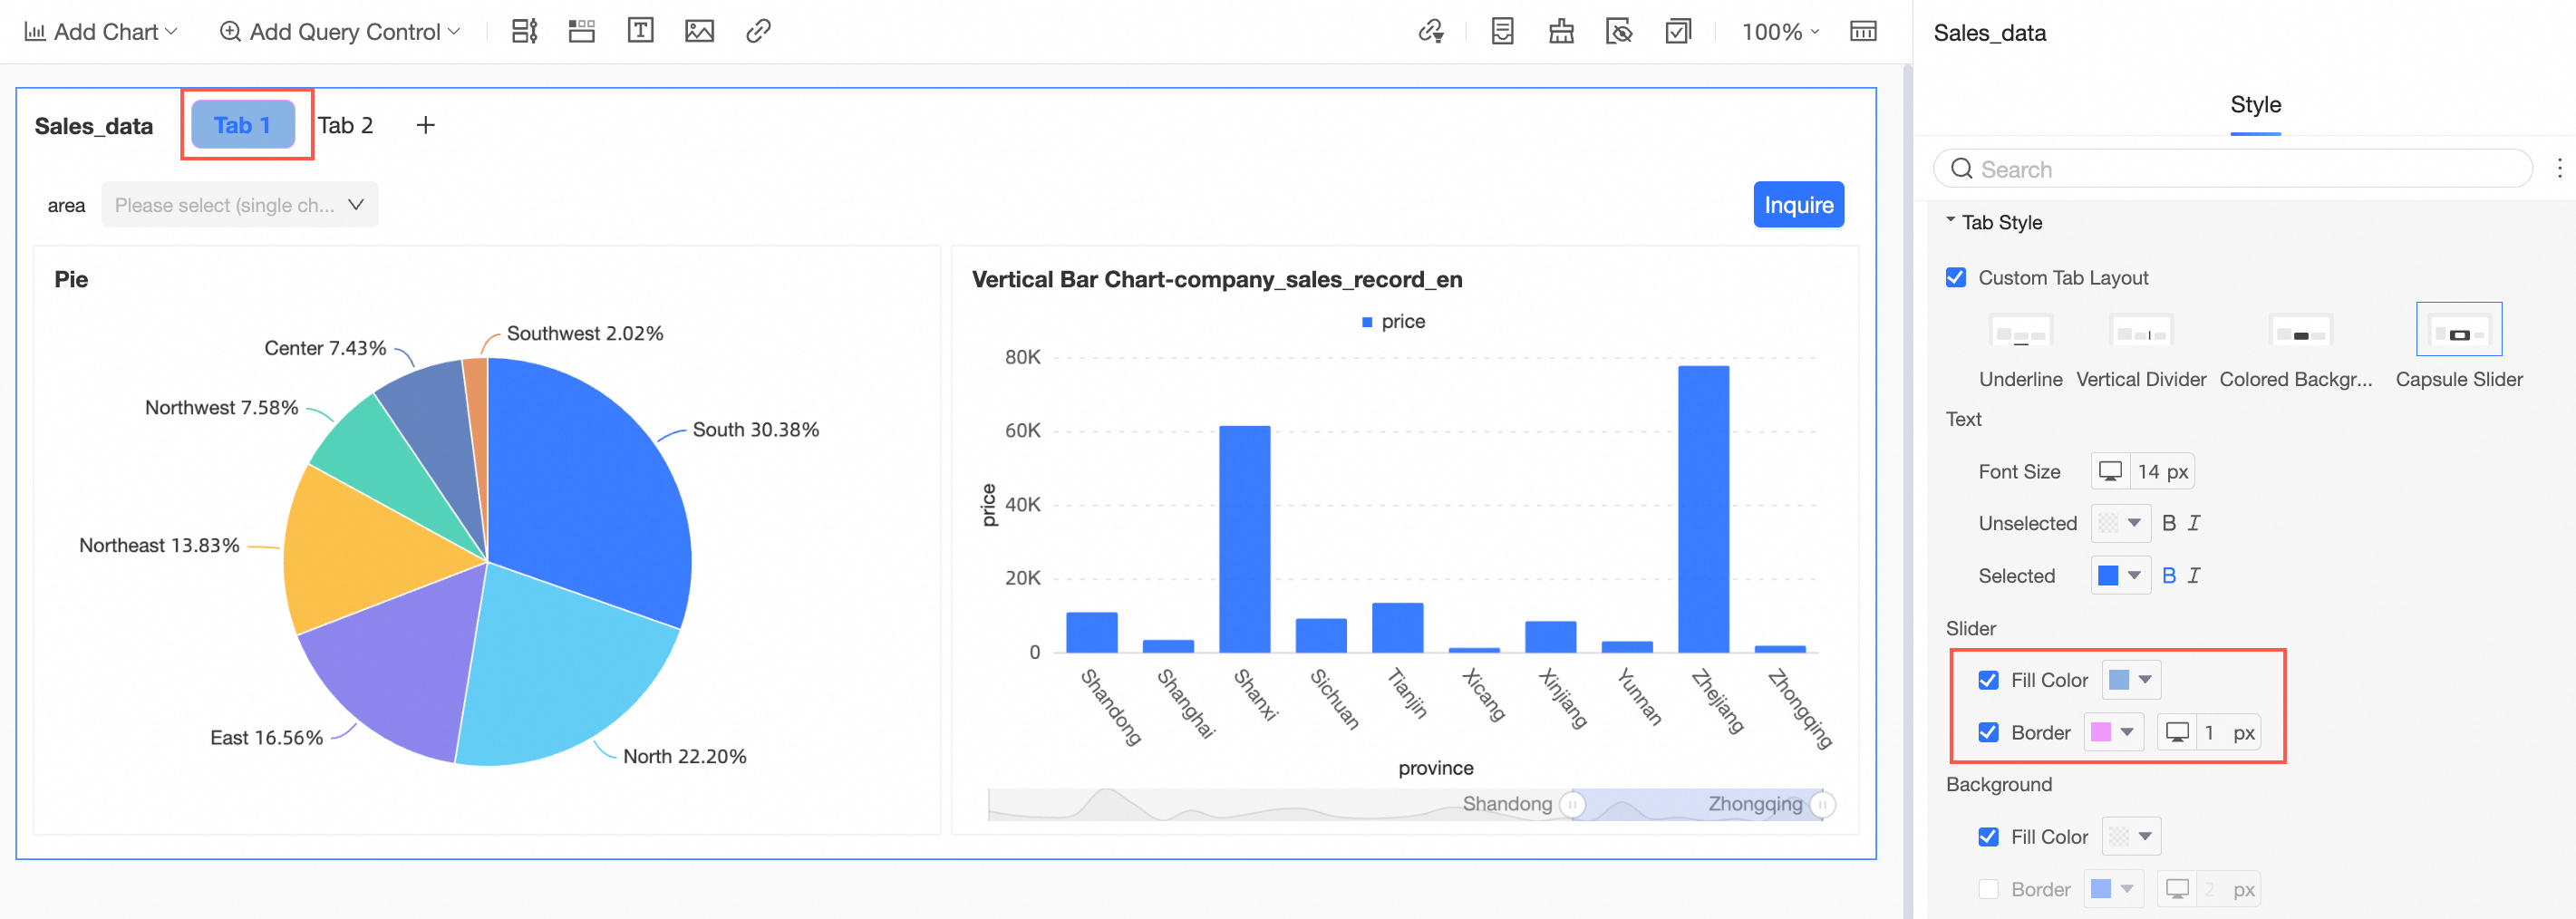Click the insert image icon

[x=699, y=31]
